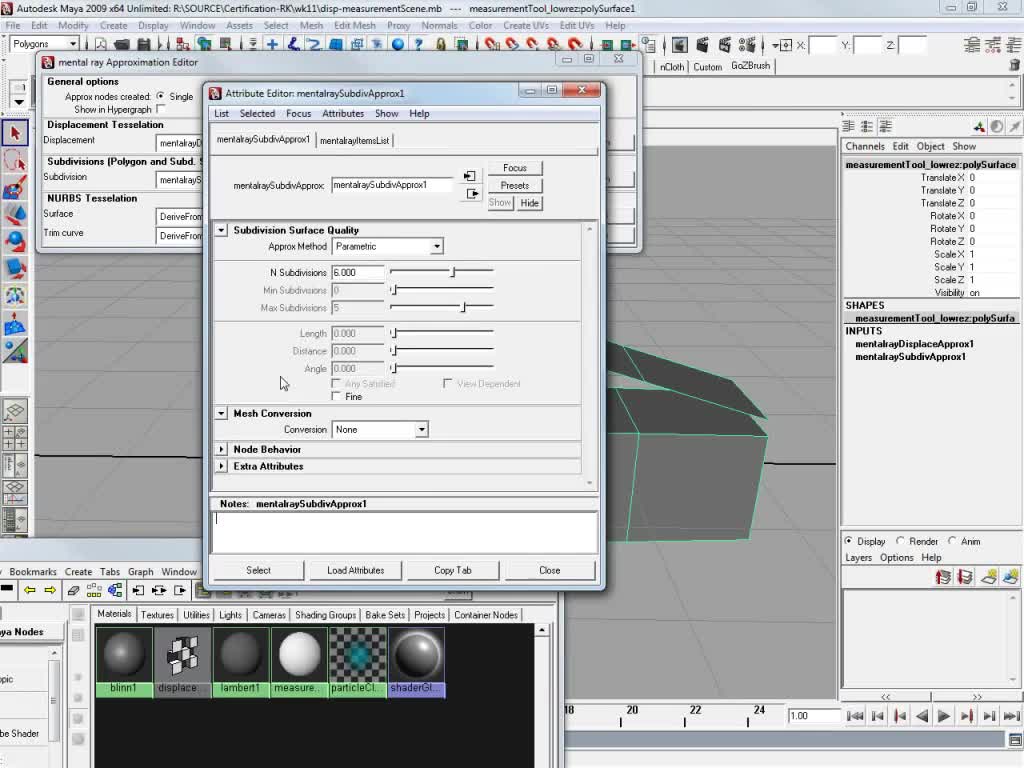1024x768 pixels.
Task: Toggle the Any Satisfied checkbox
Action: coord(336,383)
